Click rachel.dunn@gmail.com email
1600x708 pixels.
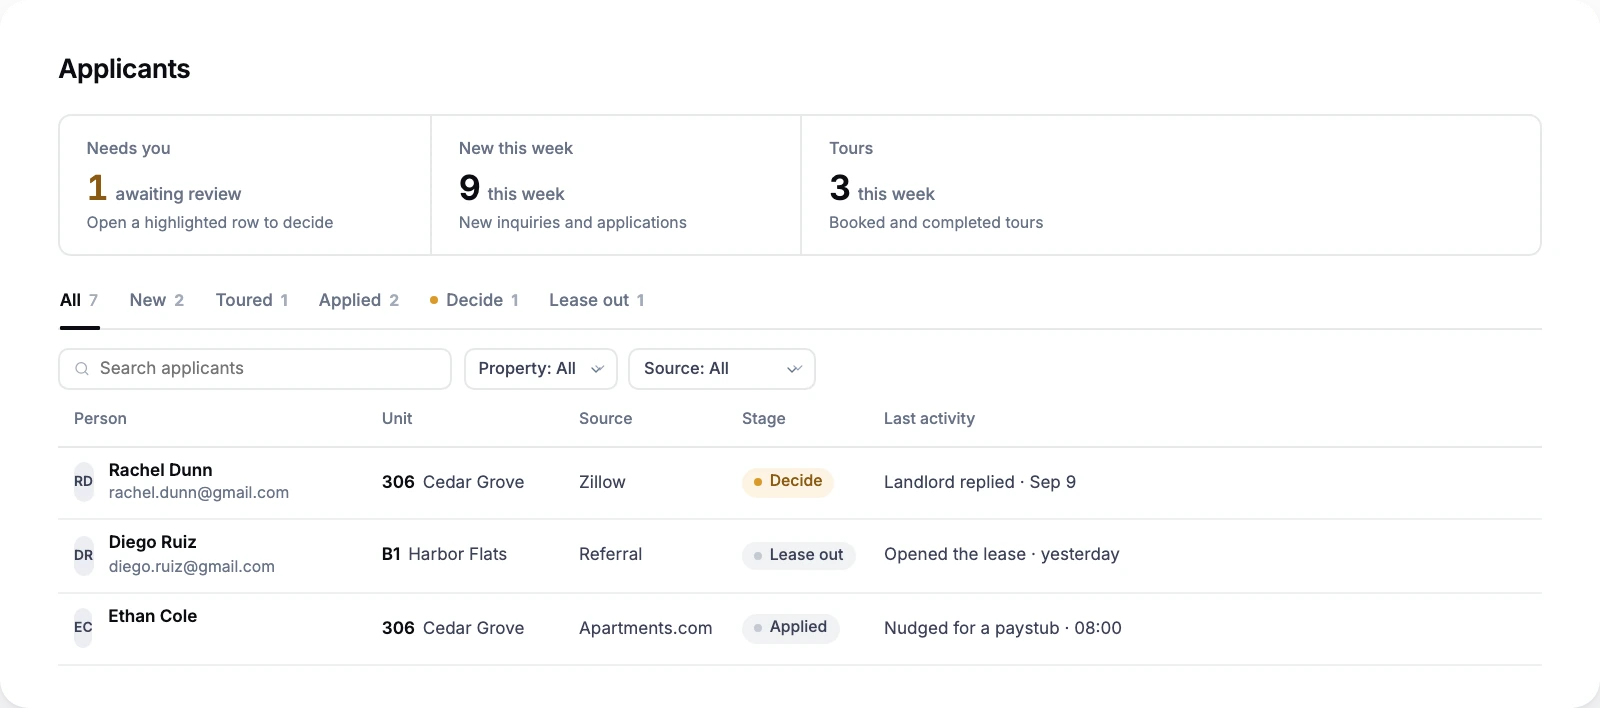click(x=199, y=493)
